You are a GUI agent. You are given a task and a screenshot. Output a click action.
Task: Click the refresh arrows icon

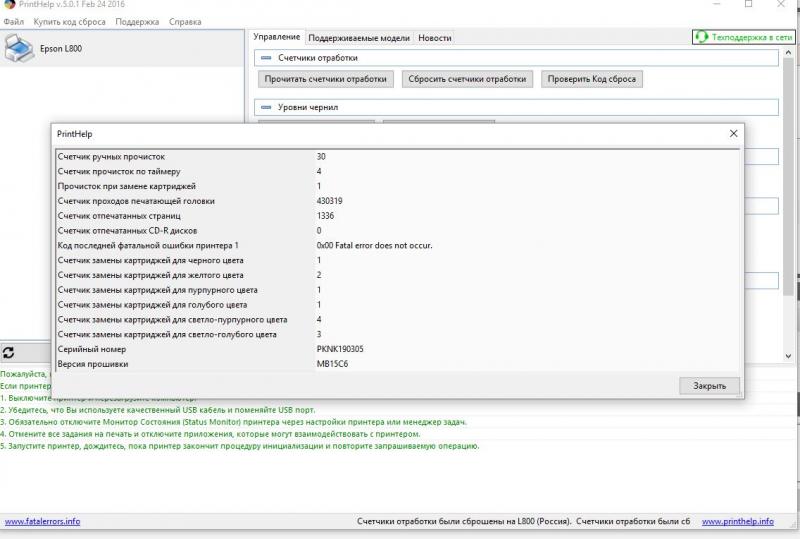[8, 352]
